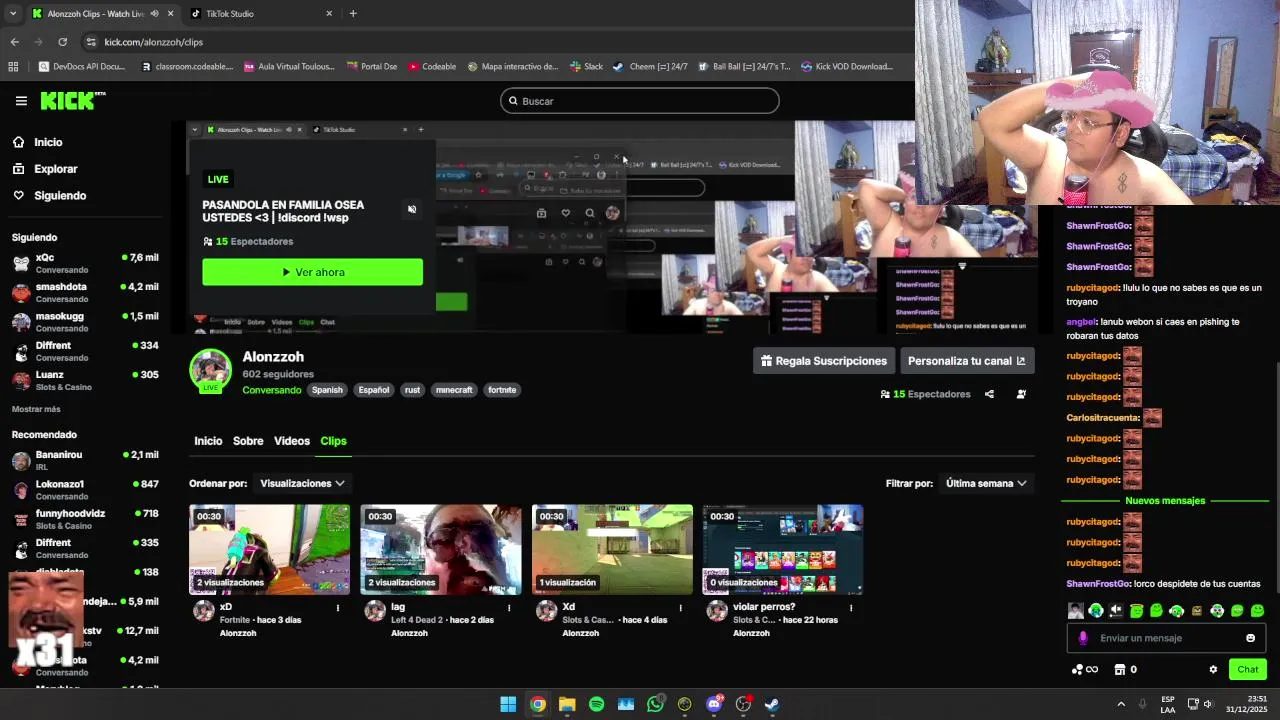Open the tab search dropdown in Chrome
The width and height of the screenshot is (1280, 720).
click(x=12, y=14)
